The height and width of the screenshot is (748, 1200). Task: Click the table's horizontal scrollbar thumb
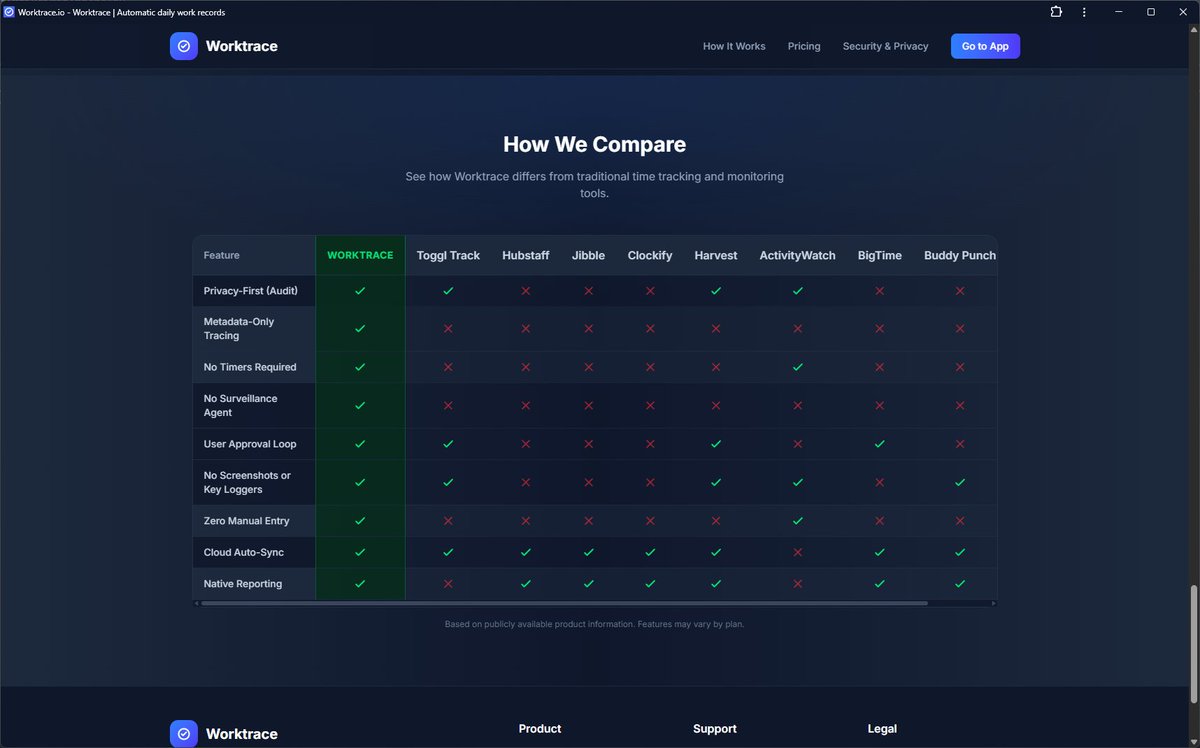pos(564,603)
